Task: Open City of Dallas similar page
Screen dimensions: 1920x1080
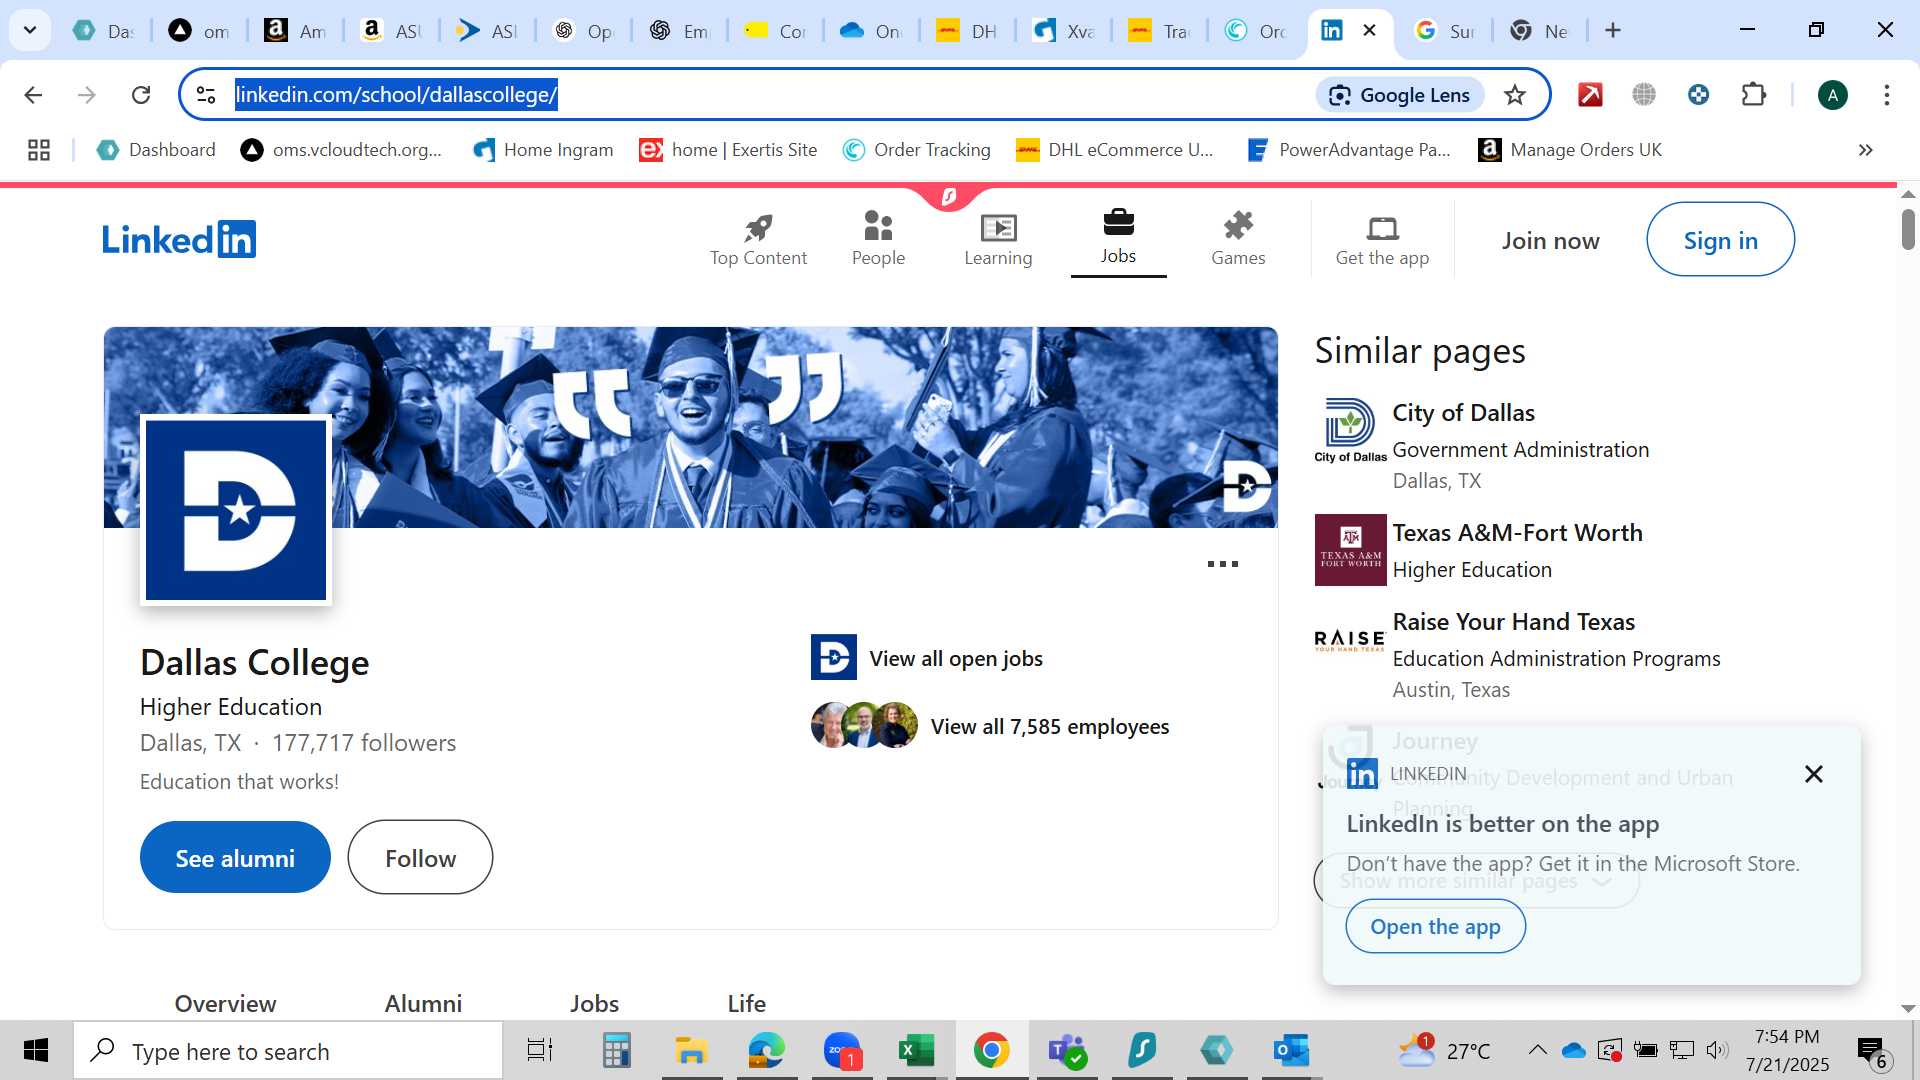Action: click(x=1463, y=413)
